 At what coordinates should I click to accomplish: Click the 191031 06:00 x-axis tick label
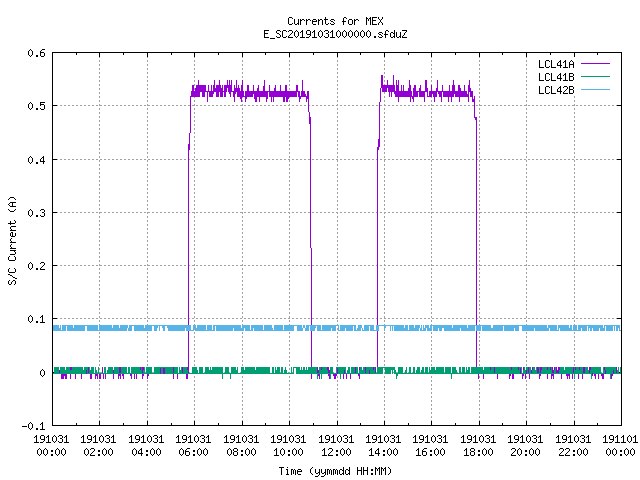point(193,446)
